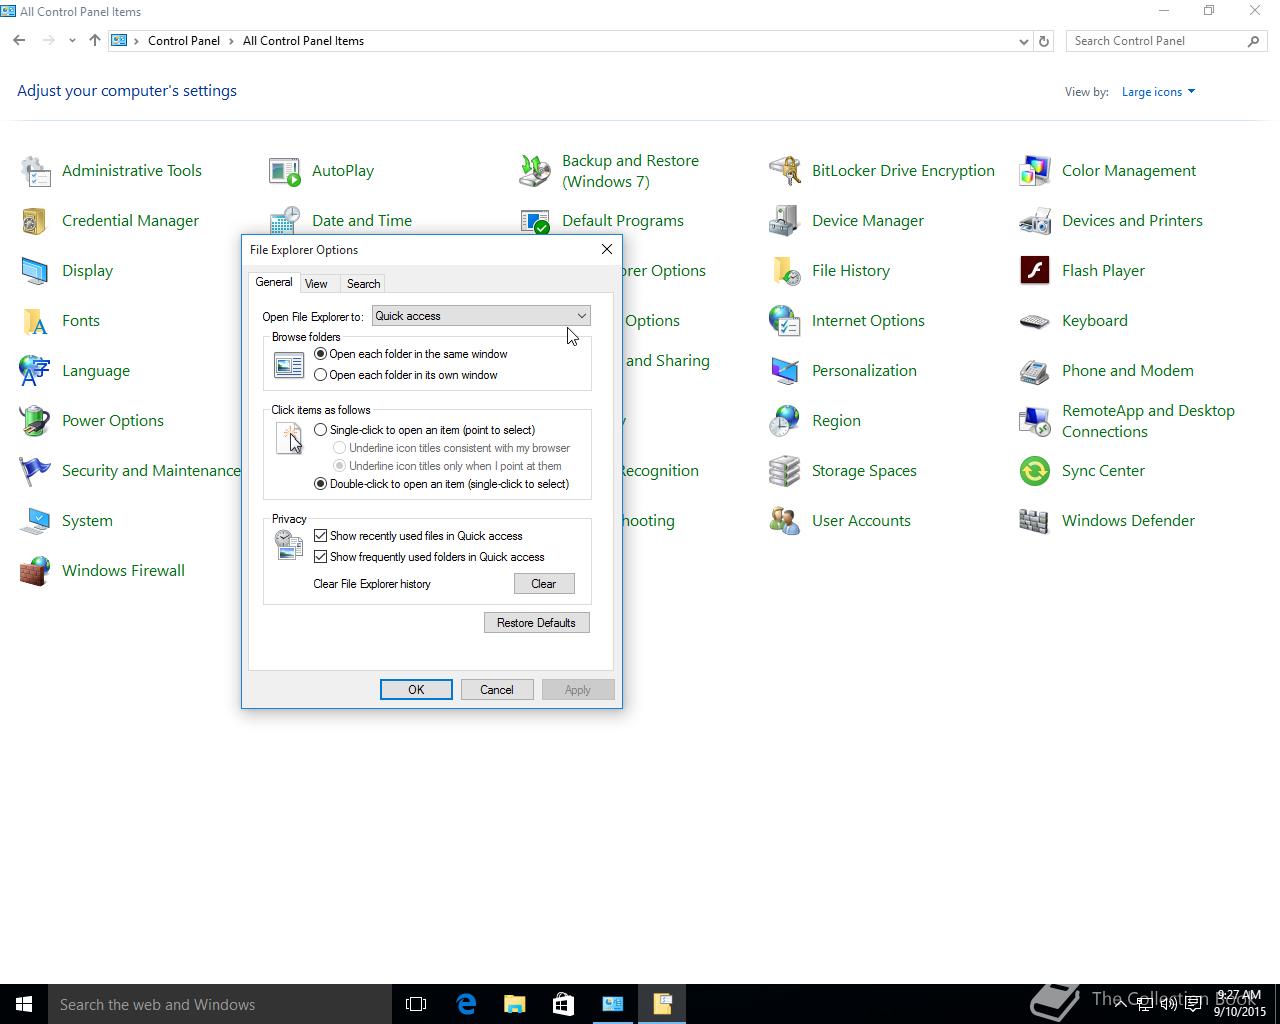Refresh the Control Panel address bar
Screen dimensions: 1280x1024
pyautogui.click(x=1044, y=41)
